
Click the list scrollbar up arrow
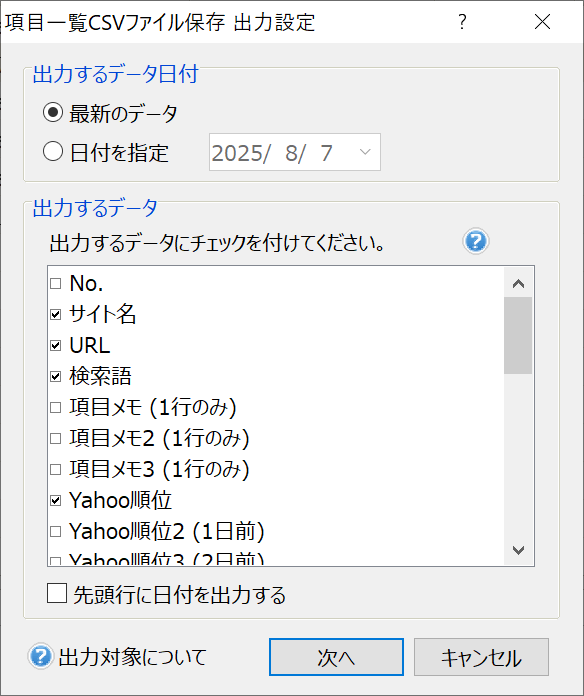click(518, 283)
